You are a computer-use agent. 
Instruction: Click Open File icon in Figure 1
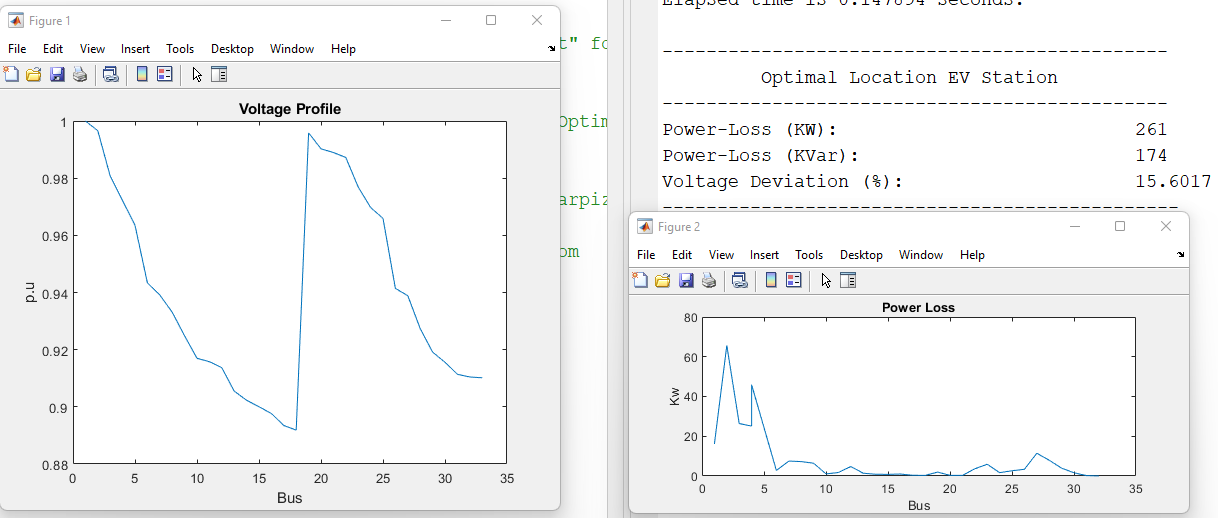coord(34,74)
